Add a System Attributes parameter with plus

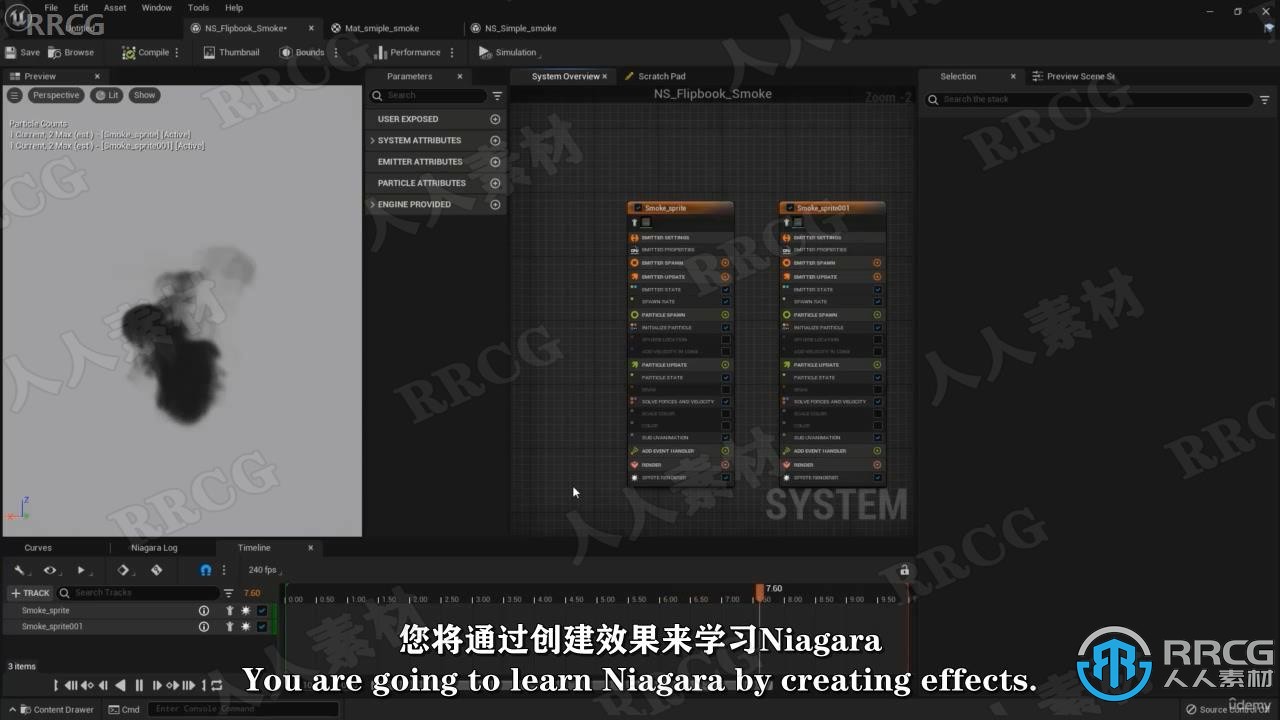pyautogui.click(x=495, y=140)
